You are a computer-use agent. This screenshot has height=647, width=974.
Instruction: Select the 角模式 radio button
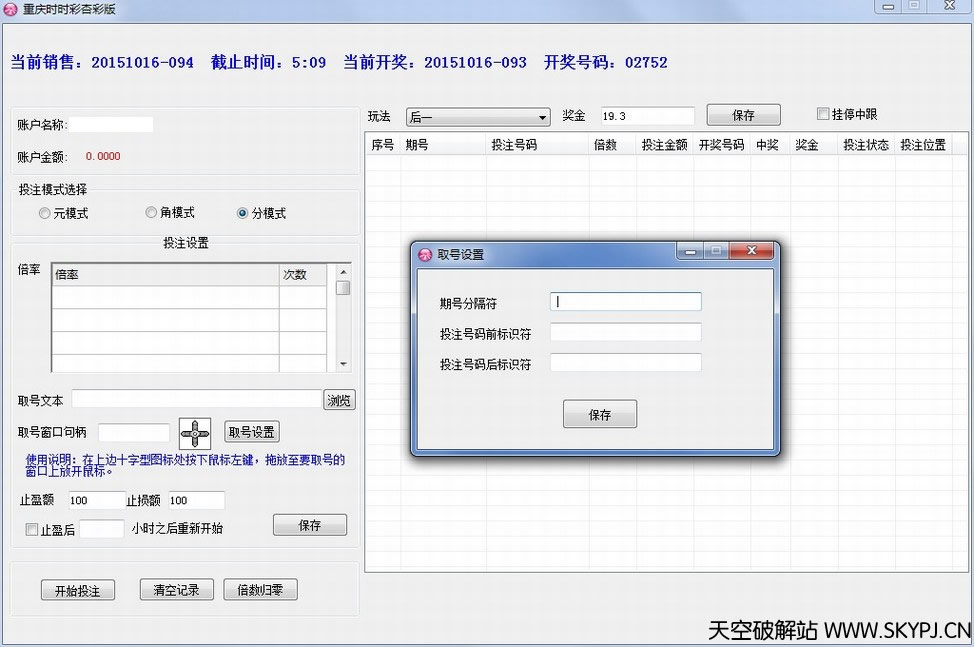(151, 213)
